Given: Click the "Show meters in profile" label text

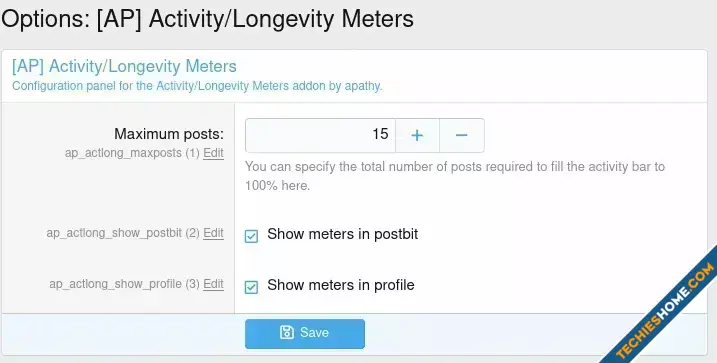Looking at the screenshot, I should tap(341, 285).
